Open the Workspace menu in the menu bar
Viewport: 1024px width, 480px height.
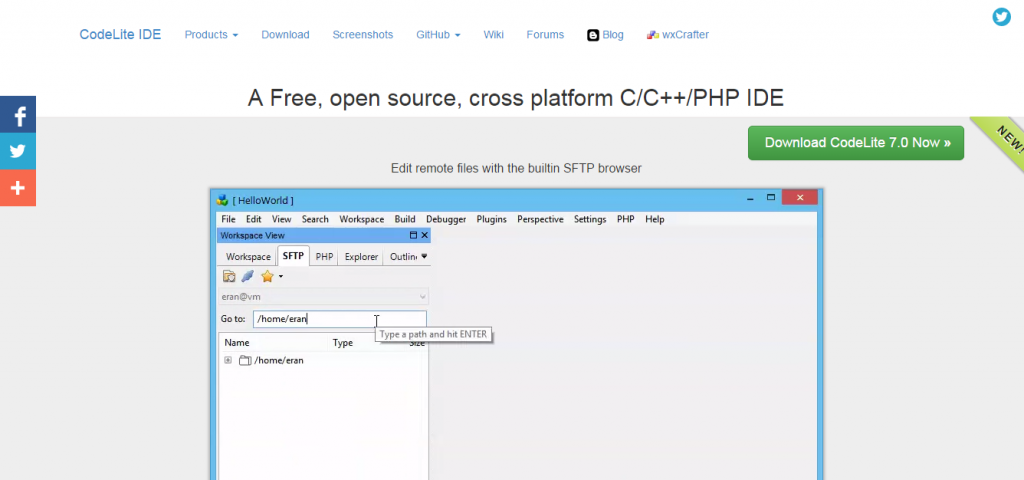[361, 219]
